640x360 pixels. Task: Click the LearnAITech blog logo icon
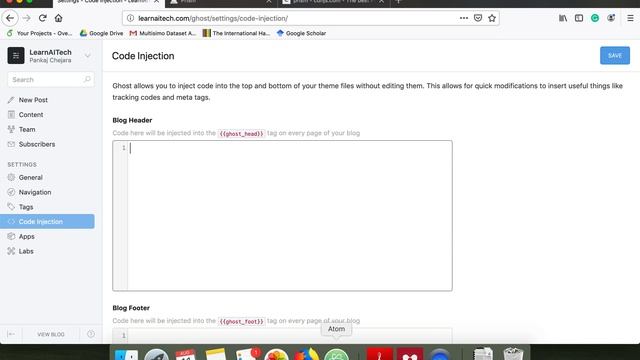[16, 56]
